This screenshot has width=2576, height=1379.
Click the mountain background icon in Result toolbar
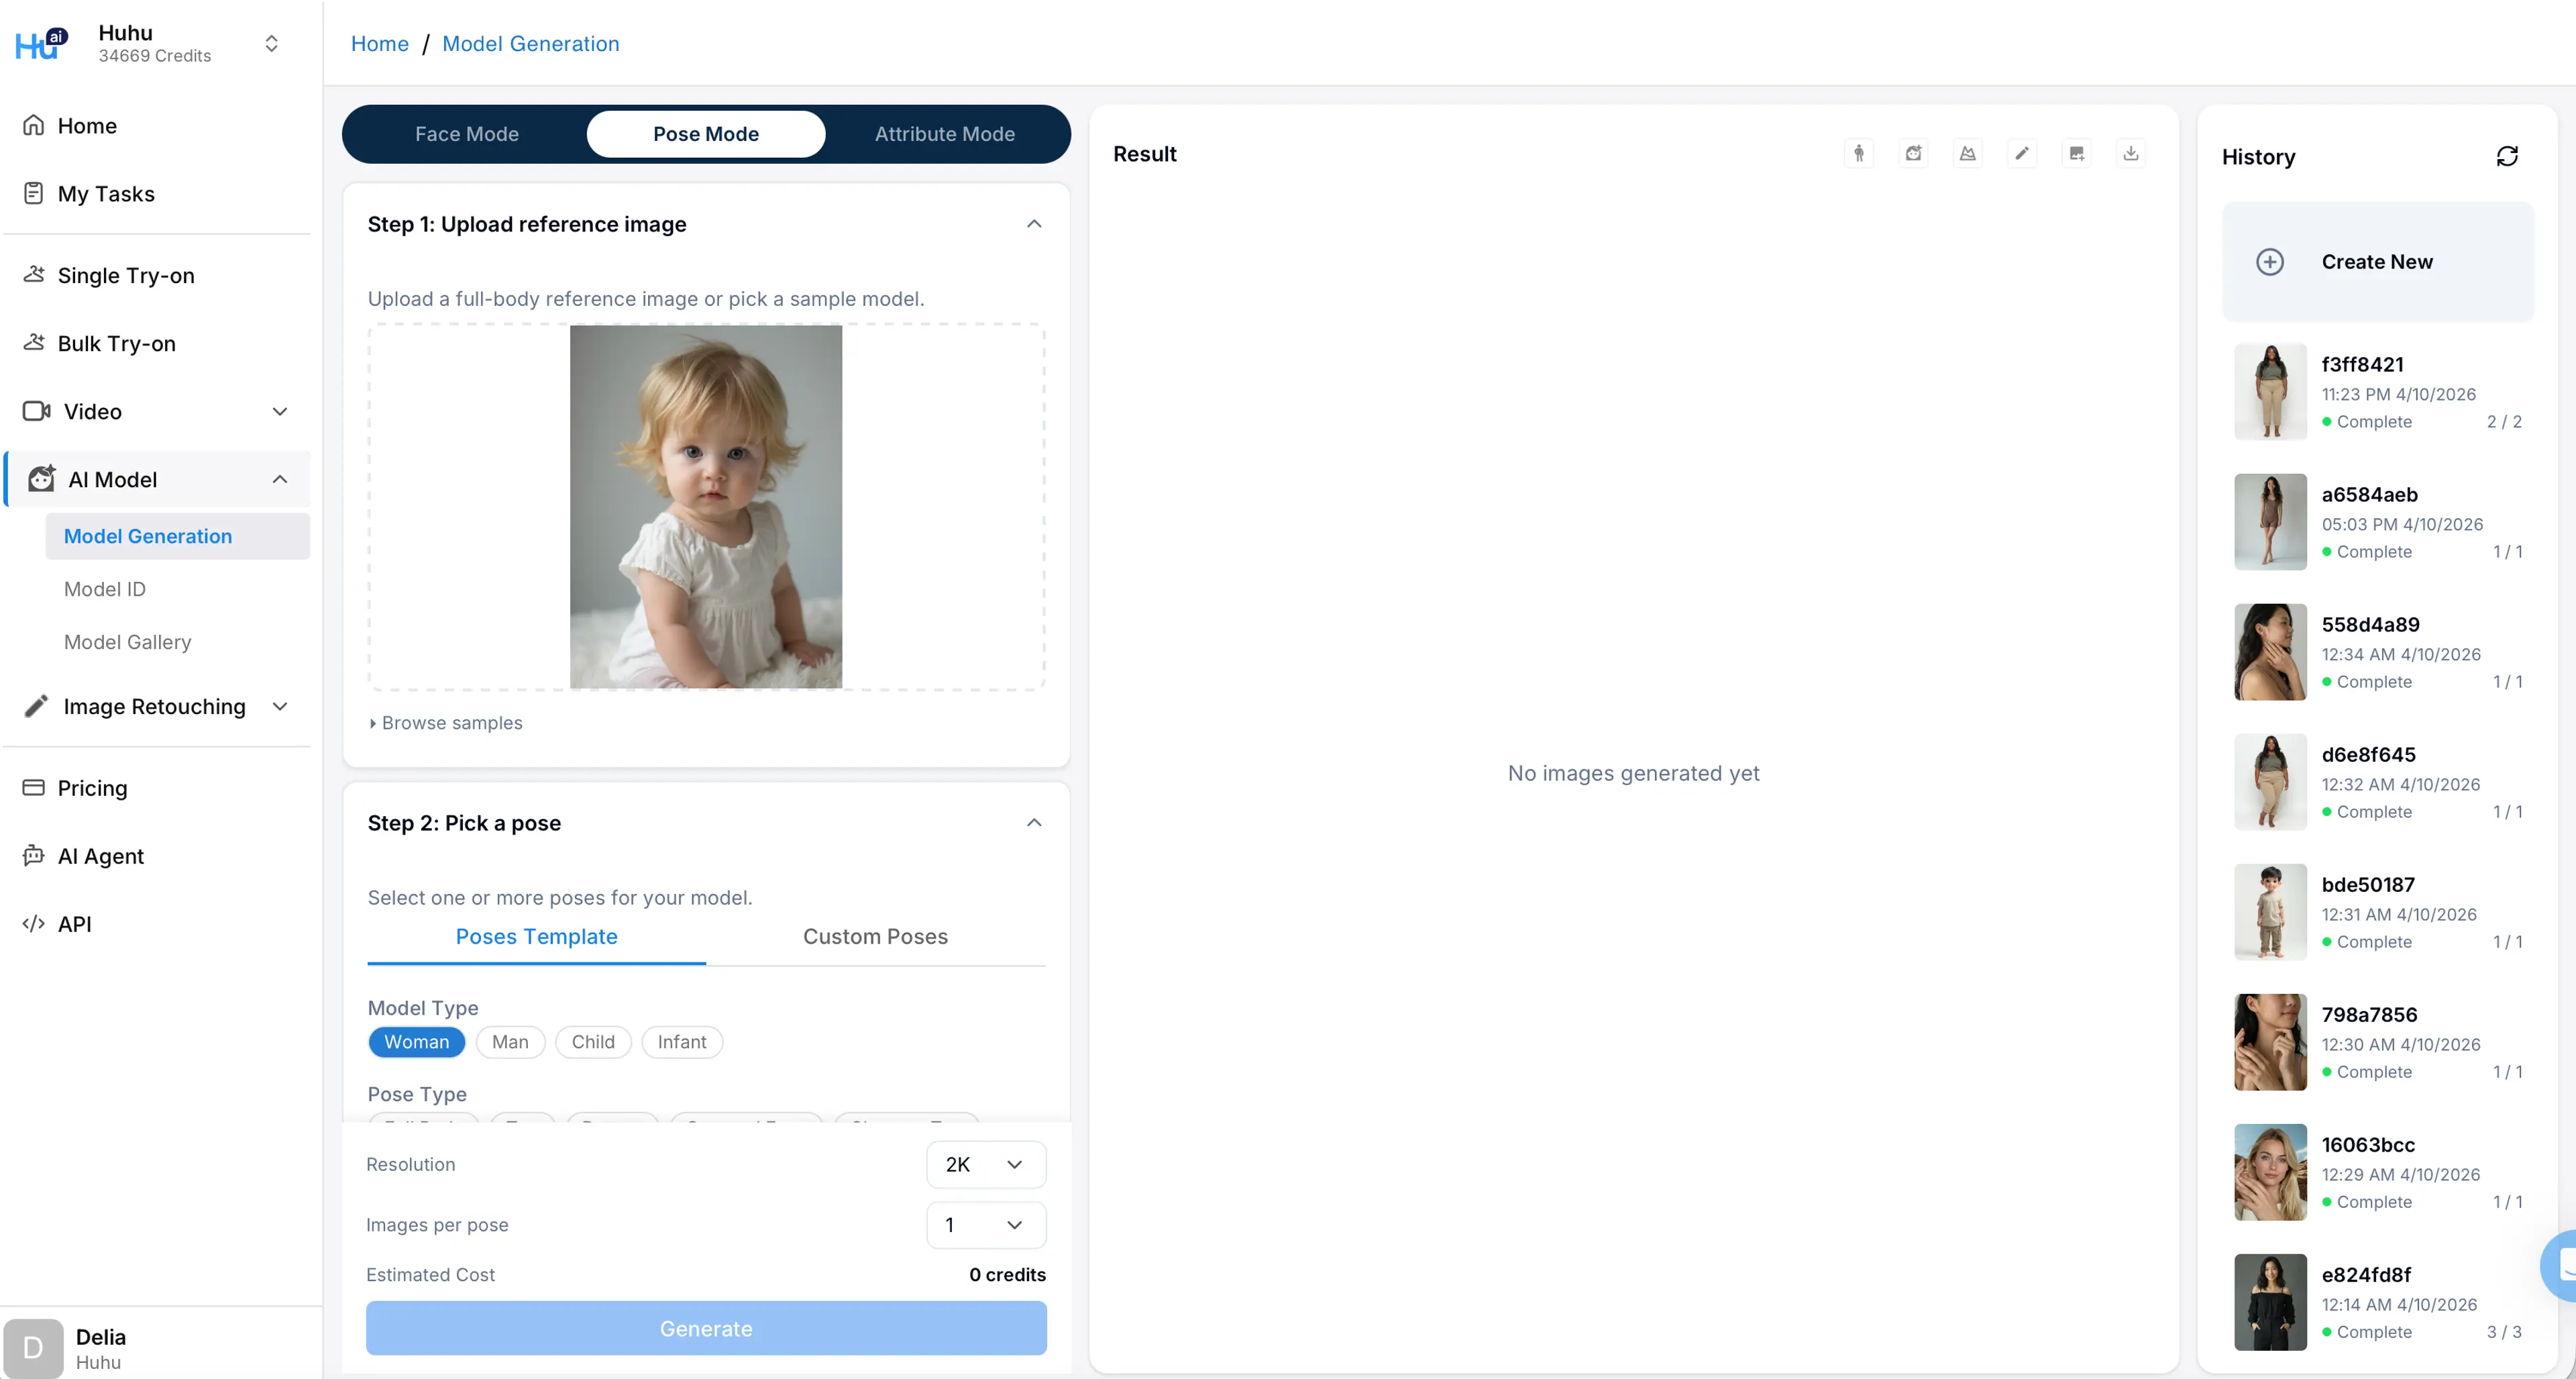tap(1967, 153)
